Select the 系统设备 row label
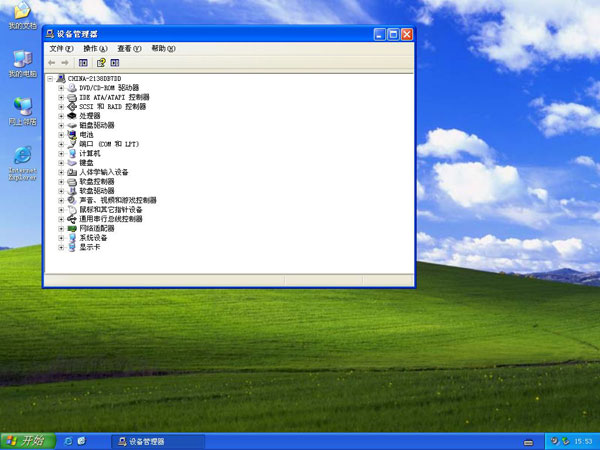Viewport: 600px width, 450px height. point(93,238)
